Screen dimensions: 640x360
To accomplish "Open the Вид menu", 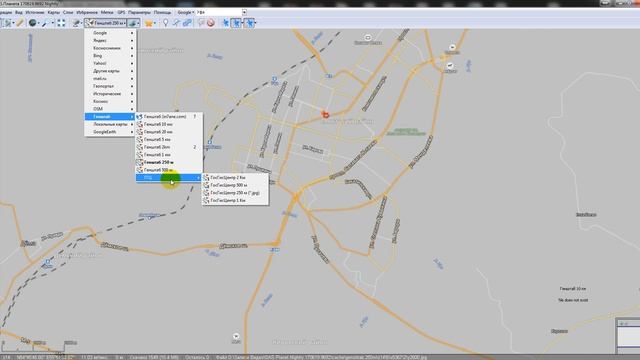I will coord(19,12).
